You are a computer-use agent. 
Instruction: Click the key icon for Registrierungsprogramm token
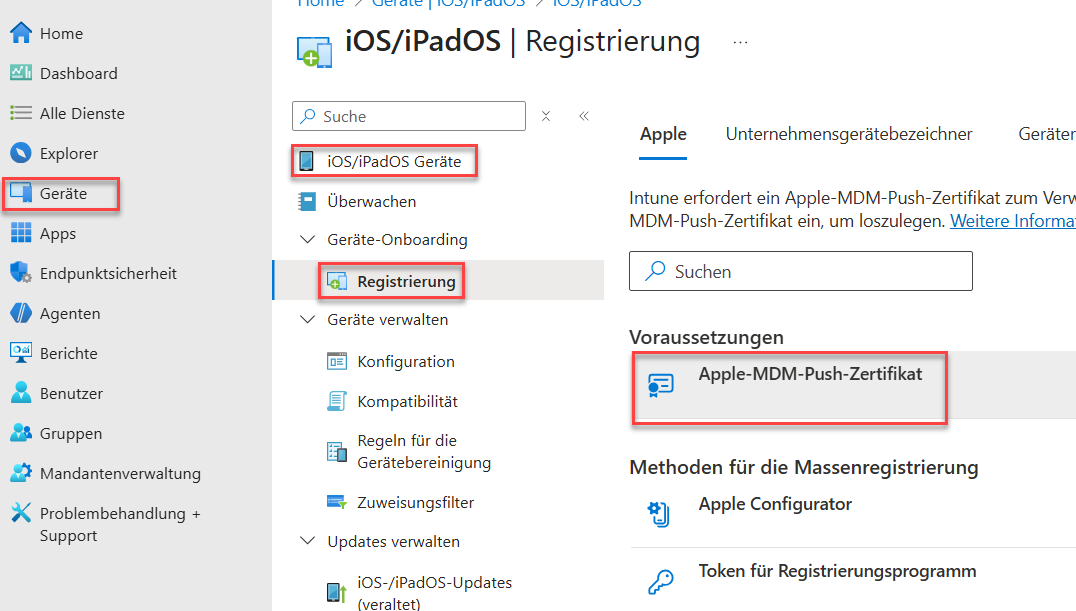click(x=659, y=582)
